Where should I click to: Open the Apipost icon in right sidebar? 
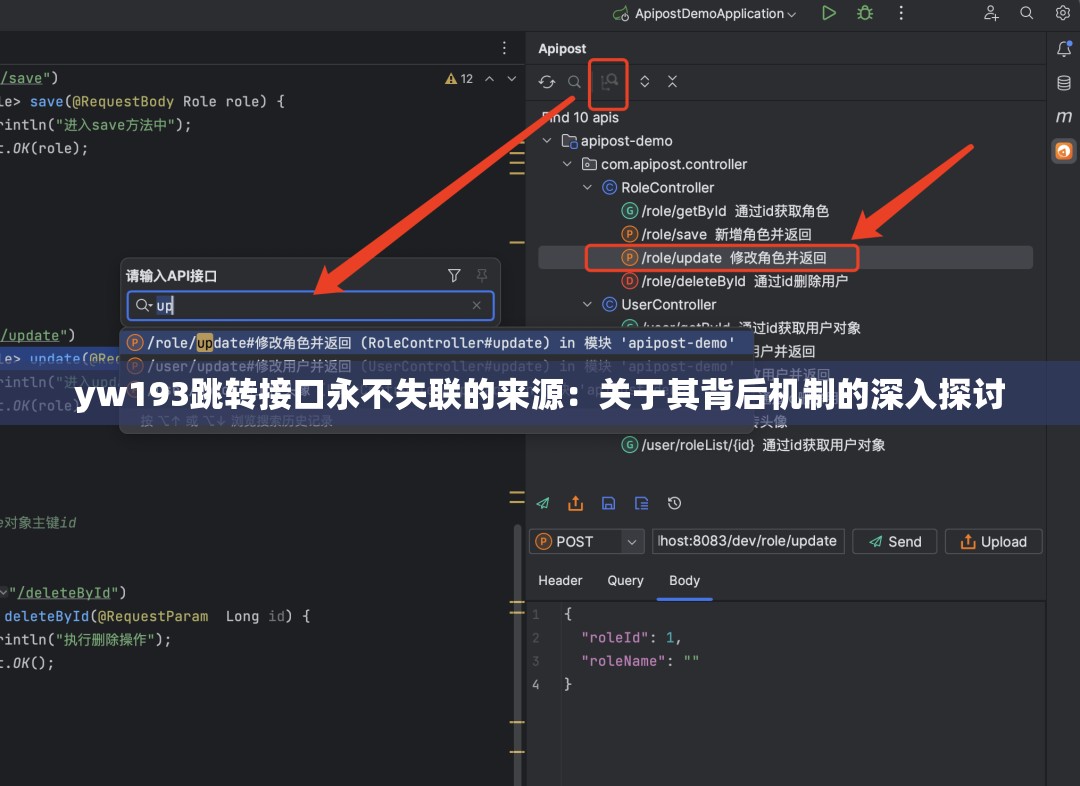click(x=1063, y=151)
